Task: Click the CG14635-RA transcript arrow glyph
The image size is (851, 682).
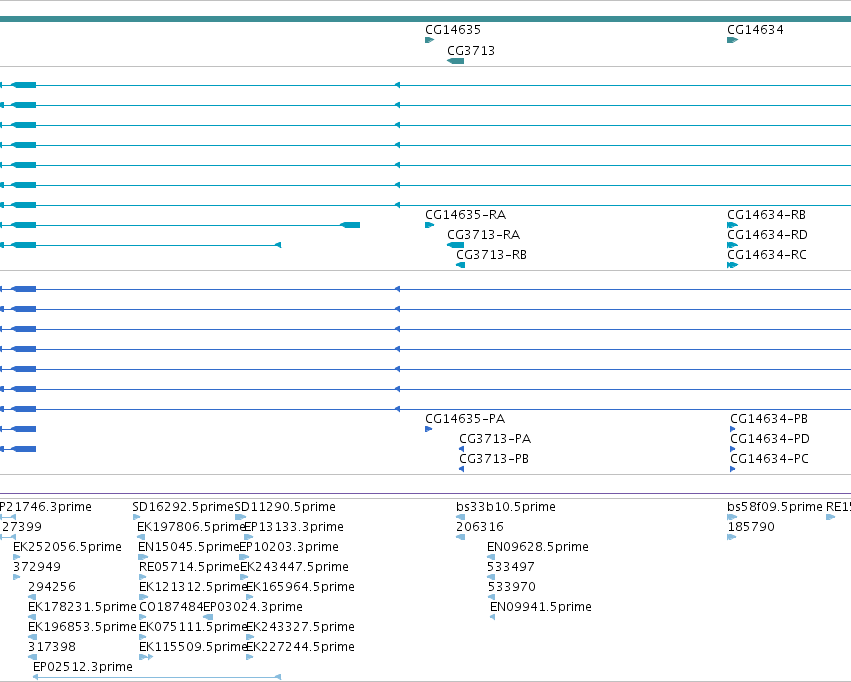Action: (429, 225)
